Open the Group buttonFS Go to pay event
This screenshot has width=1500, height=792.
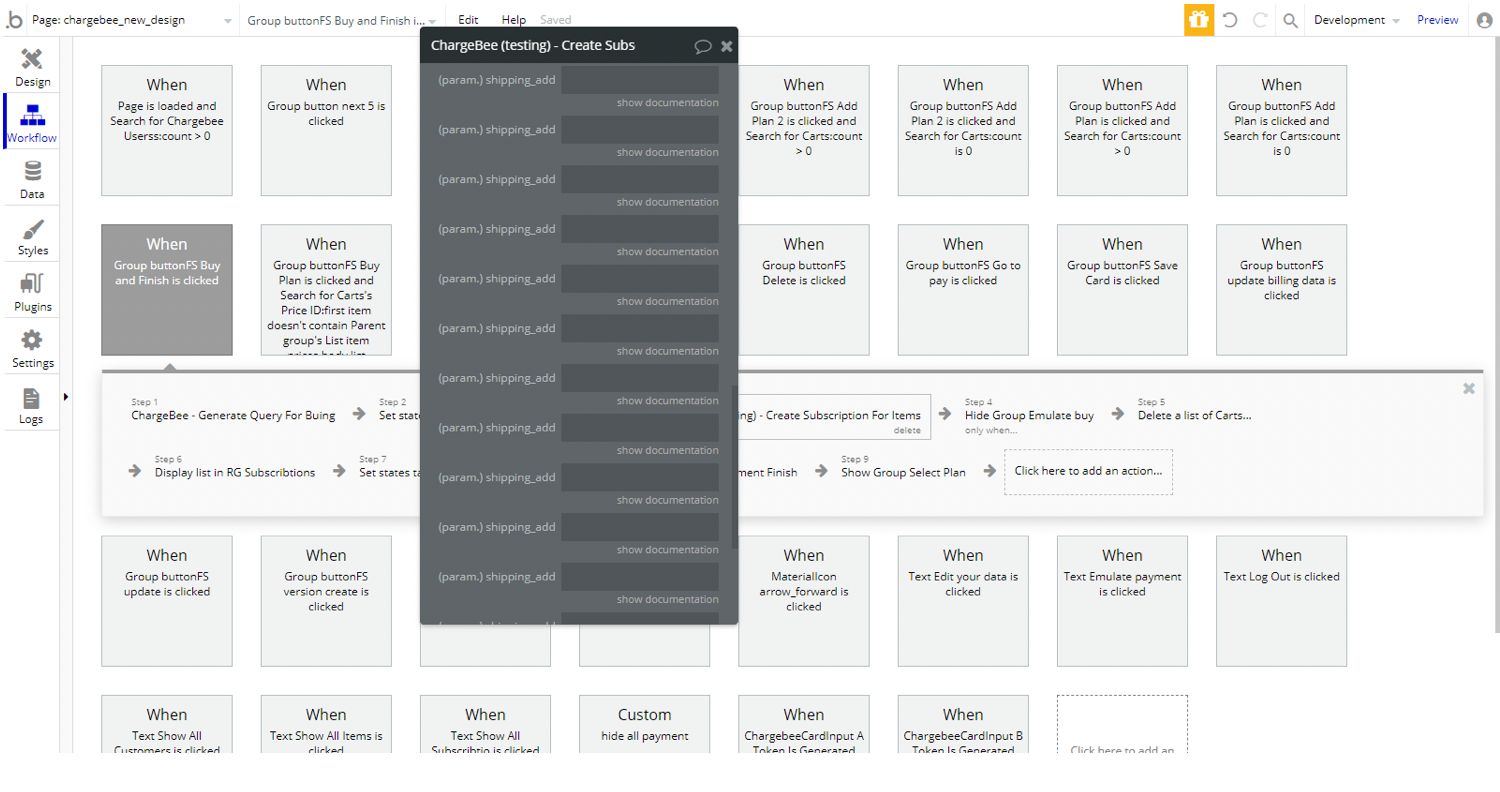click(963, 289)
